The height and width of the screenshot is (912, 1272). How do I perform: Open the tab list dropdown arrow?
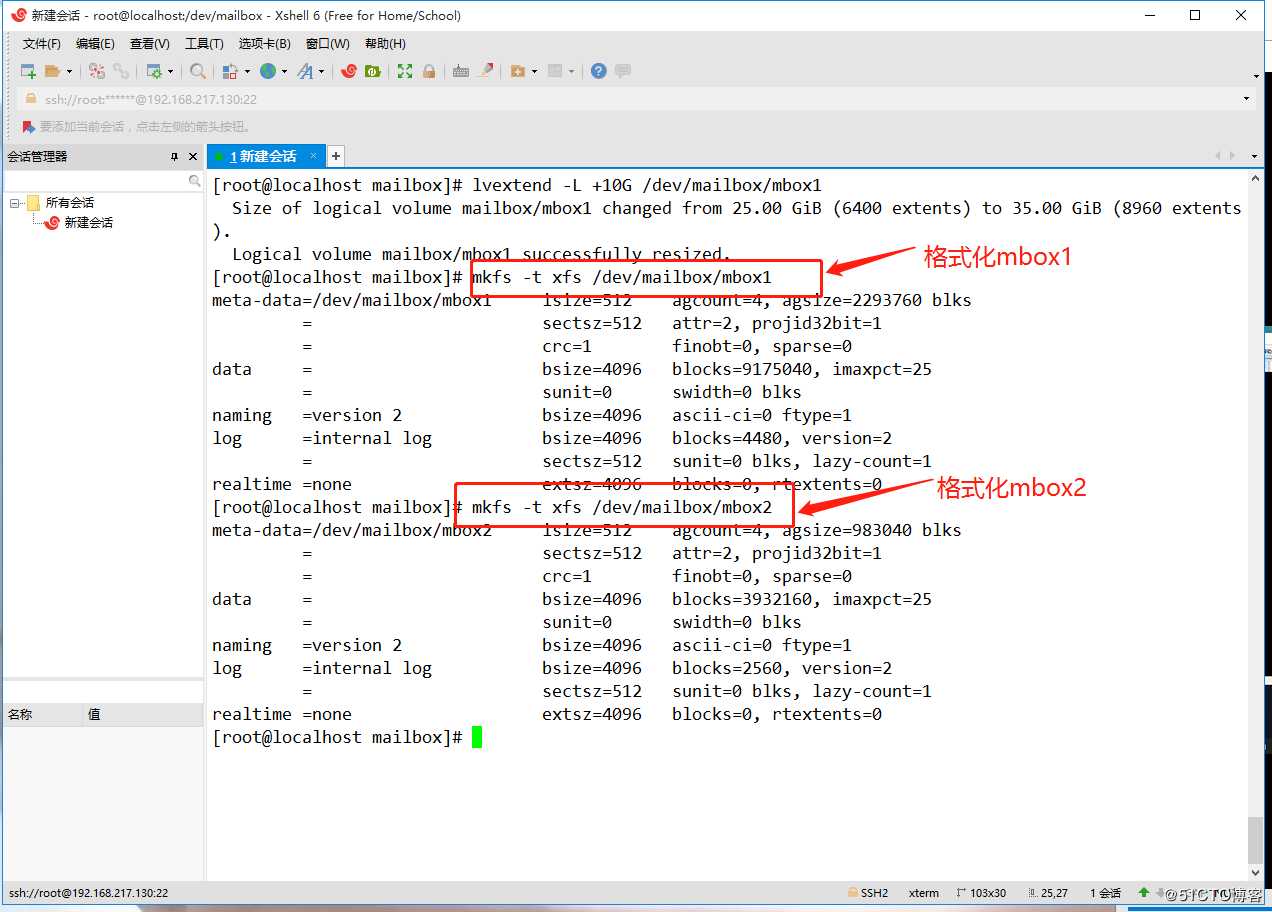coord(1254,156)
